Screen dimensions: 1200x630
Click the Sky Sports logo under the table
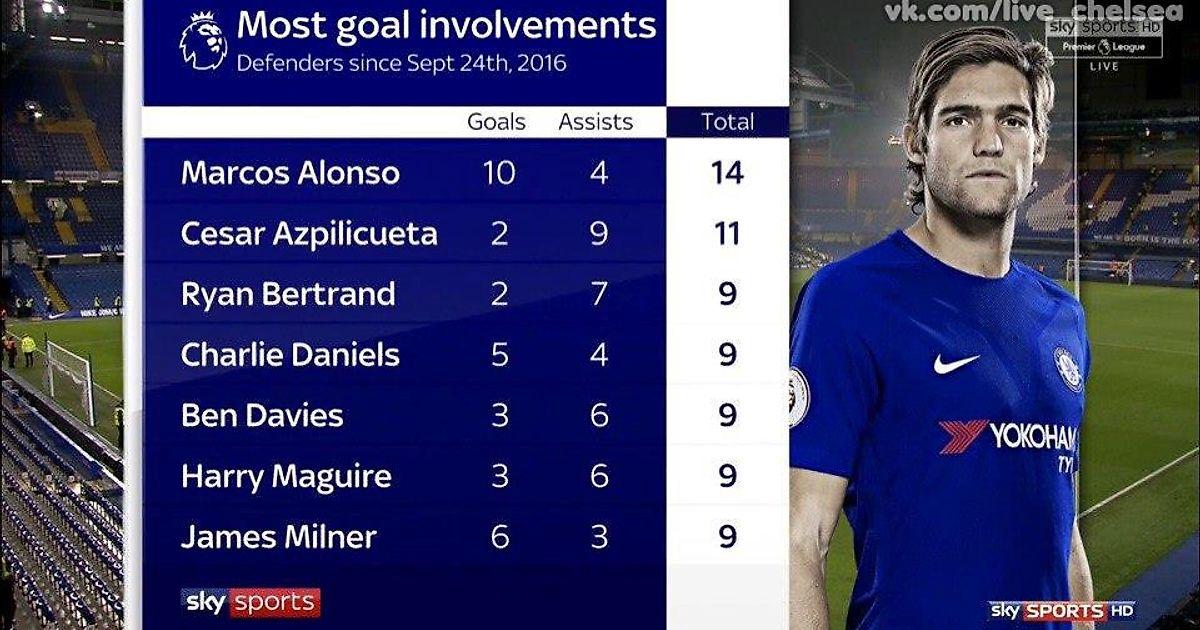coord(252,602)
